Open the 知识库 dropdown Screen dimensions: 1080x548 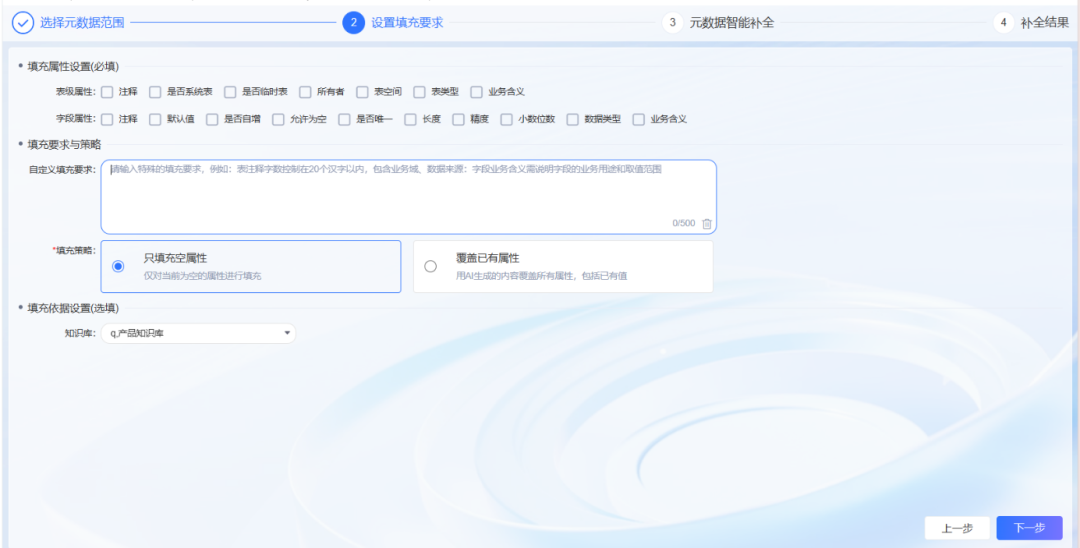[x=198, y=334]
